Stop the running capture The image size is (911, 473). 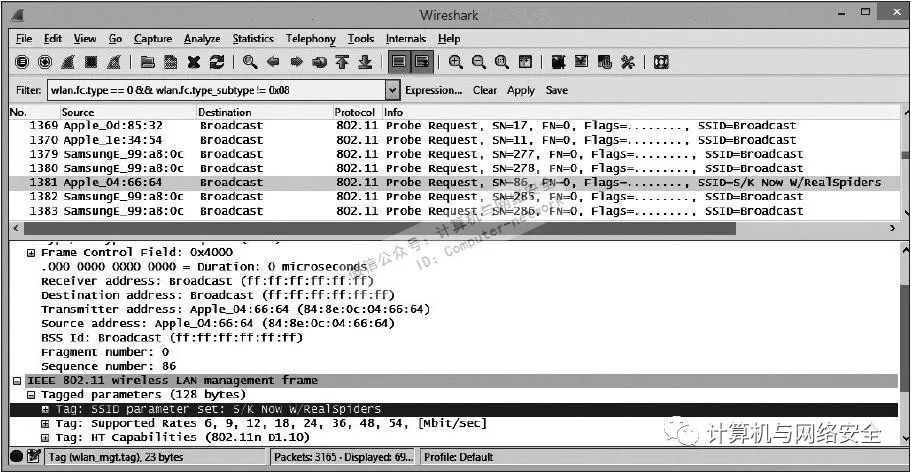(91, 62)
